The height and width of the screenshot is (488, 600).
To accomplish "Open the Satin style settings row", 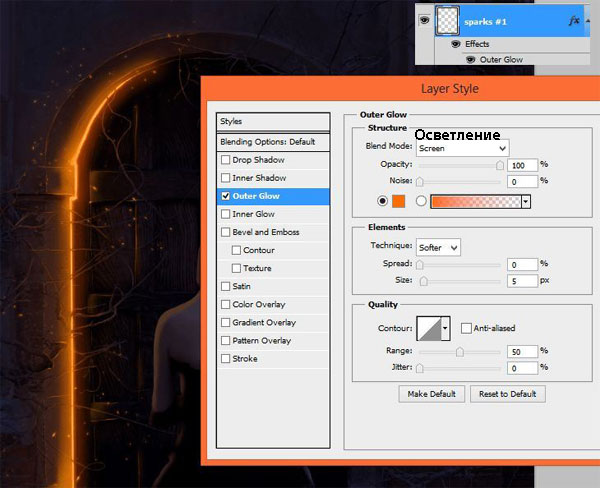I will click(273, 286).
